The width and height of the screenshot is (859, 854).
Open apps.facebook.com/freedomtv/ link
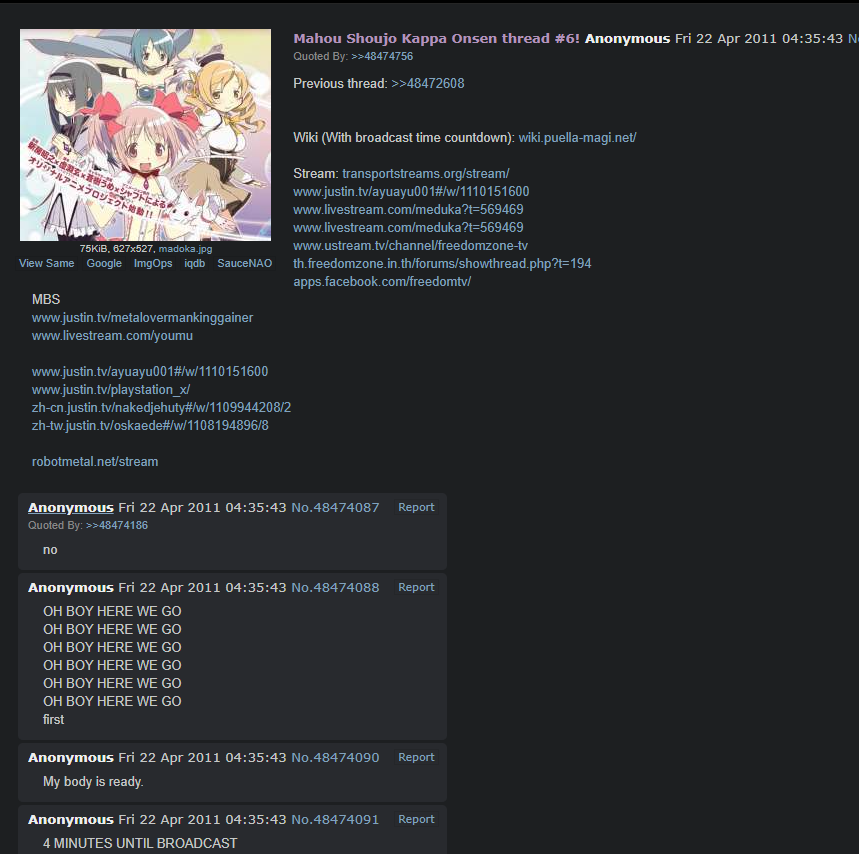pos(382,282)
